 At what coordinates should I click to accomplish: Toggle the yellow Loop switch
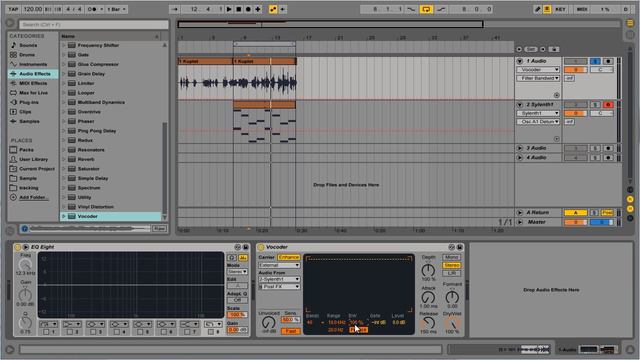[426, 9]
